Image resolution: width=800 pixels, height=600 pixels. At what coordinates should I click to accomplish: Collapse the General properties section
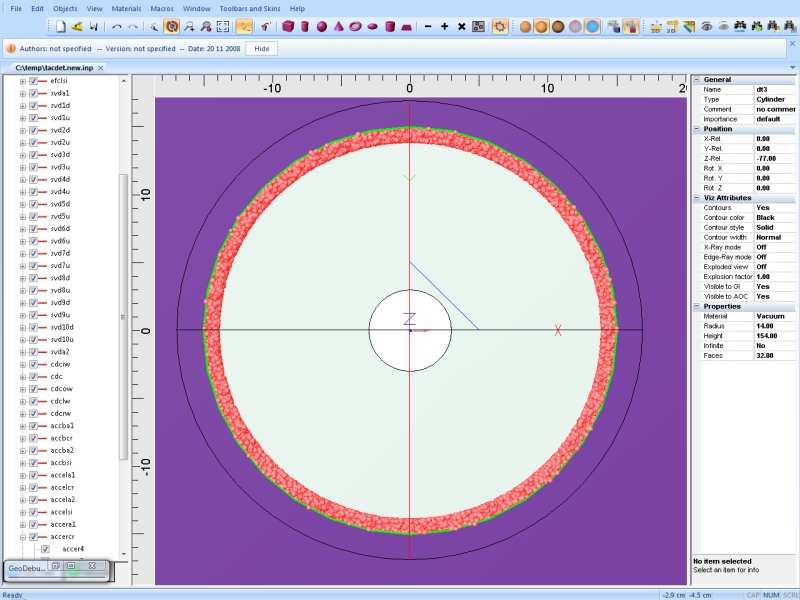click(x=697, y=80)
